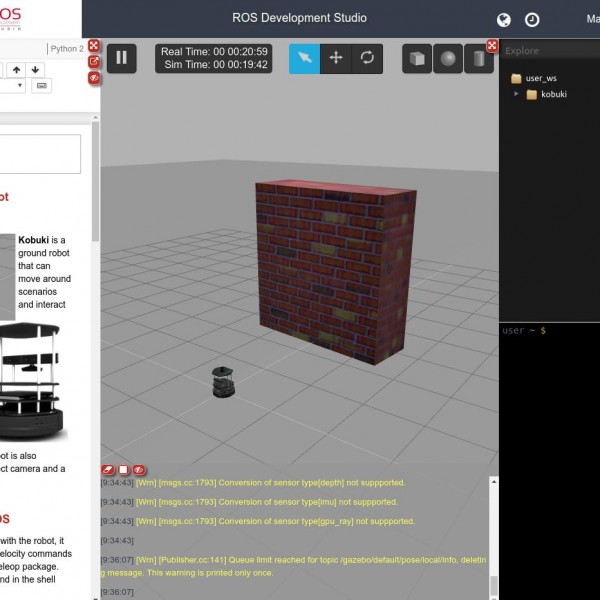
Task: Click the globe icon in the header
Action: (504, 20)
